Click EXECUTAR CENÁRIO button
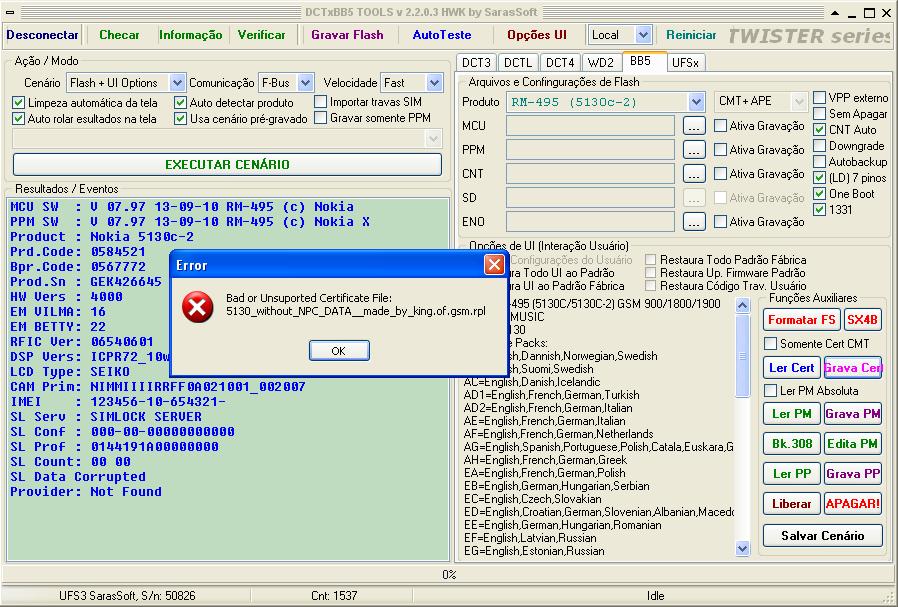This screenshot has width=898, height=607. 227,164
